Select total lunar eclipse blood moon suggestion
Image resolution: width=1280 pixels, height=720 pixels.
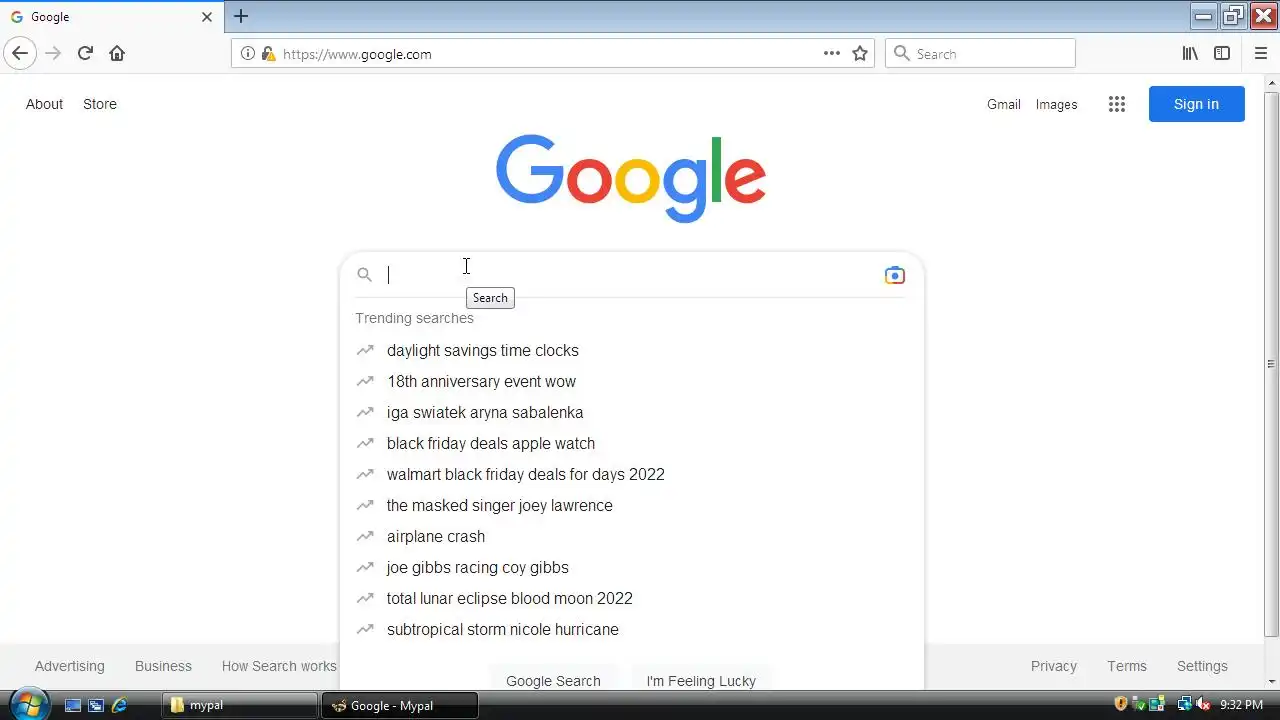click(x=631, y=598)
